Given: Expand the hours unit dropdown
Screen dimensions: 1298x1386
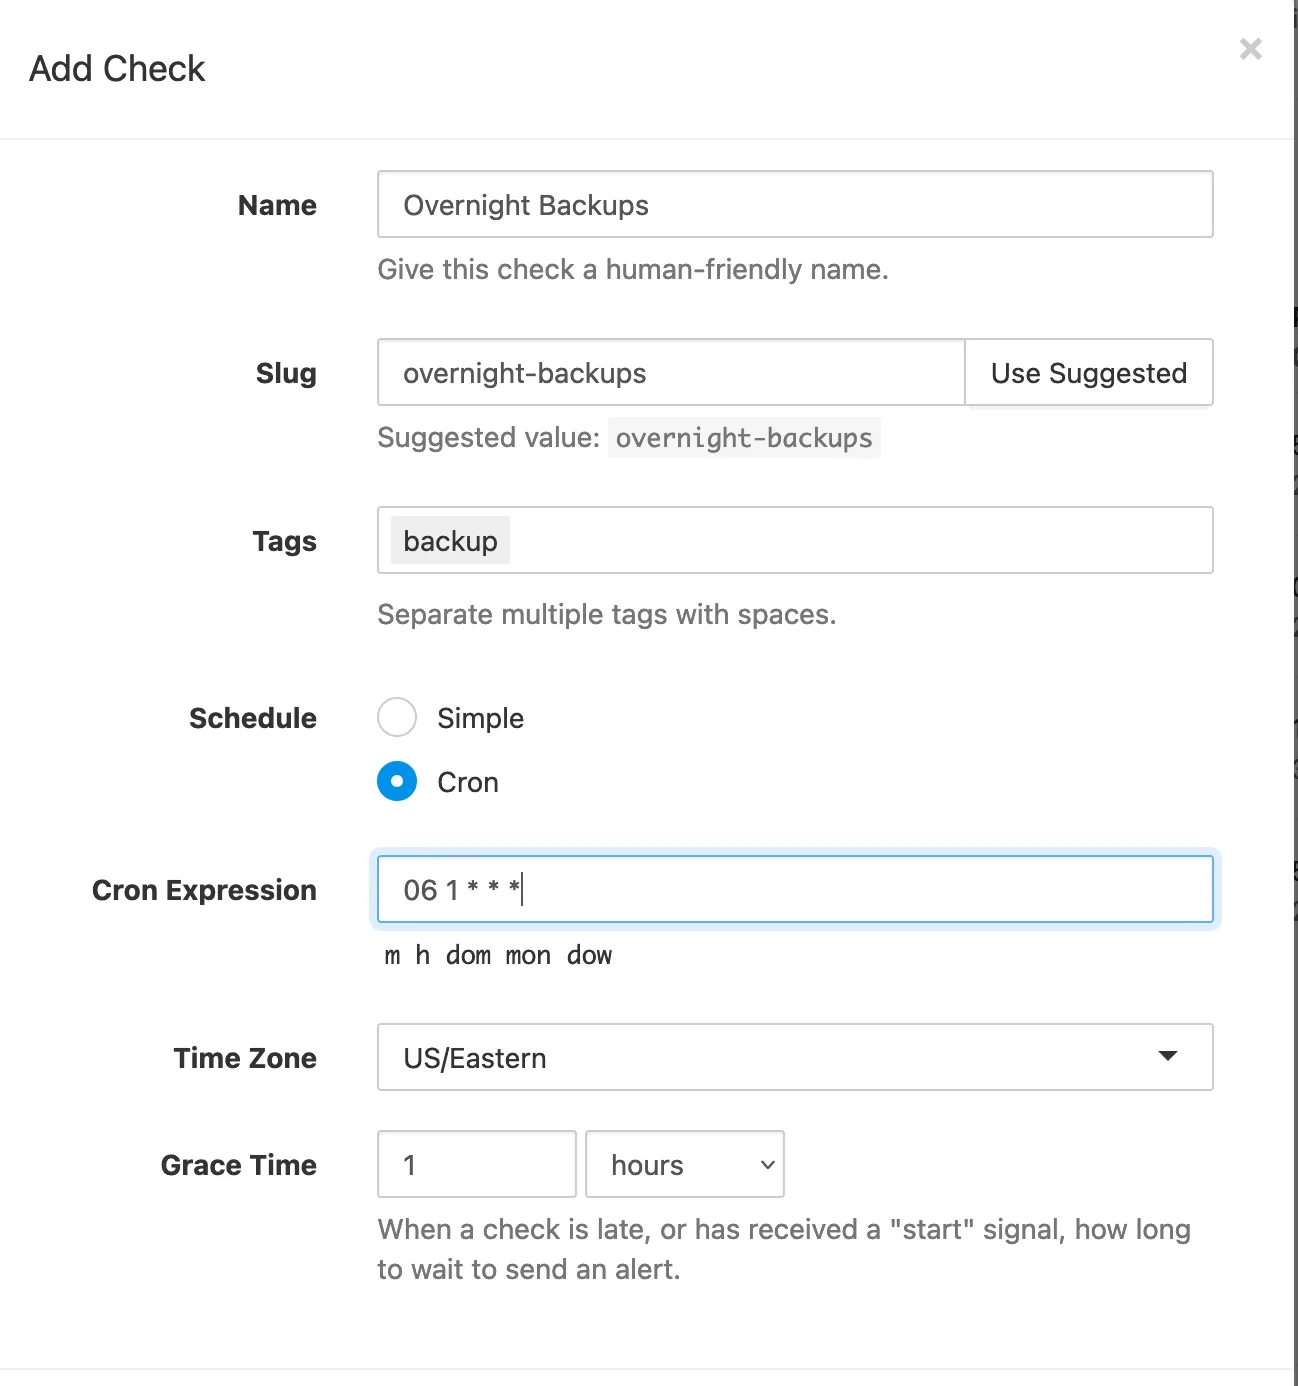Looking at the screenshot, I should tap(684, 1164).
